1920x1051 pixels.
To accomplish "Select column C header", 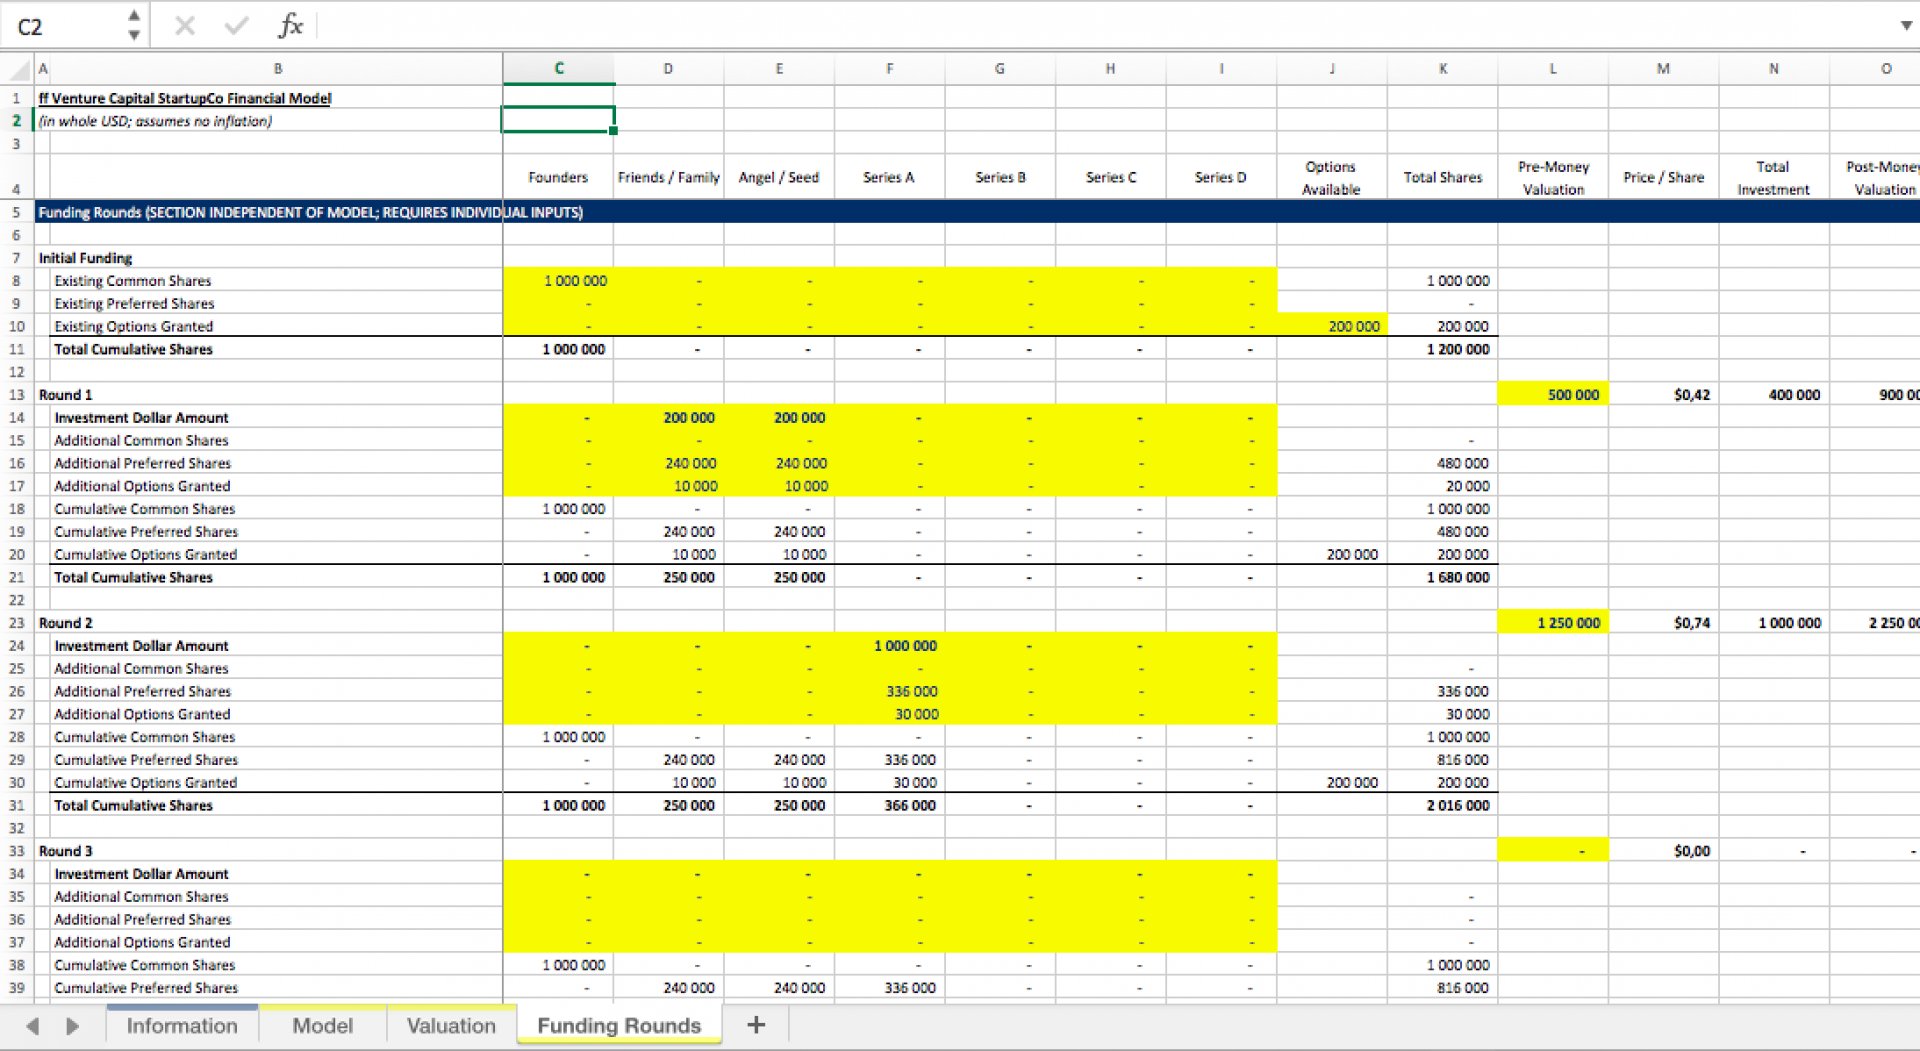I will [558, 69].
